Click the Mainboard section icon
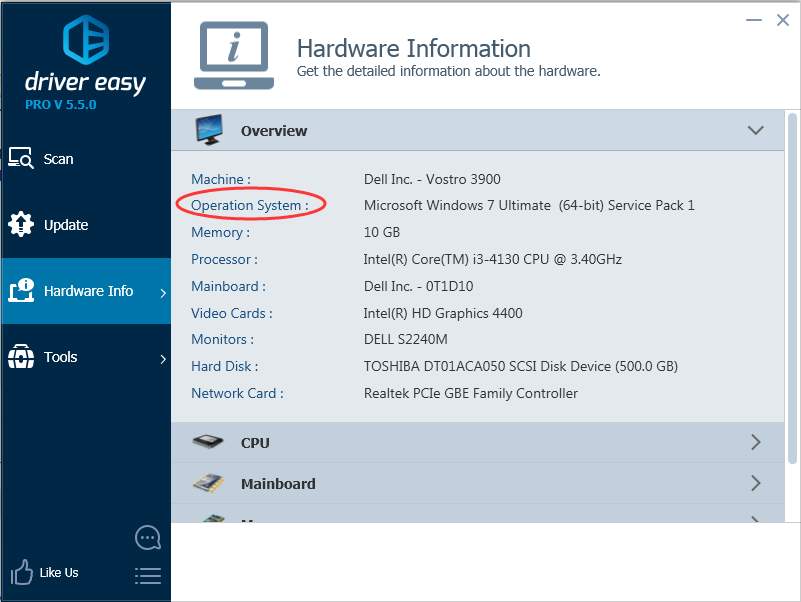801x602 pixels. [208, 484]
